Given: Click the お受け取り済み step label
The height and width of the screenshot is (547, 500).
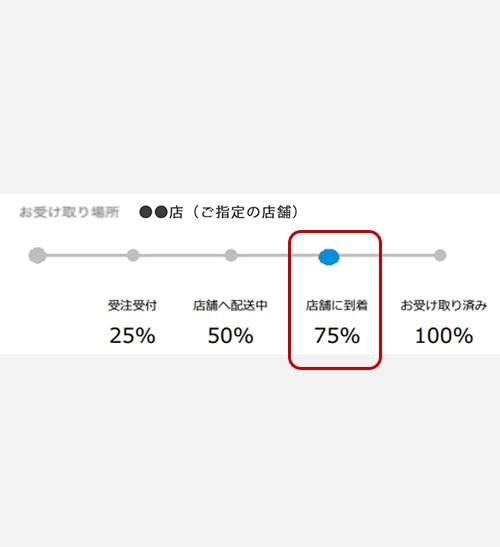Looking at the screenshot, I should [443, 305].
